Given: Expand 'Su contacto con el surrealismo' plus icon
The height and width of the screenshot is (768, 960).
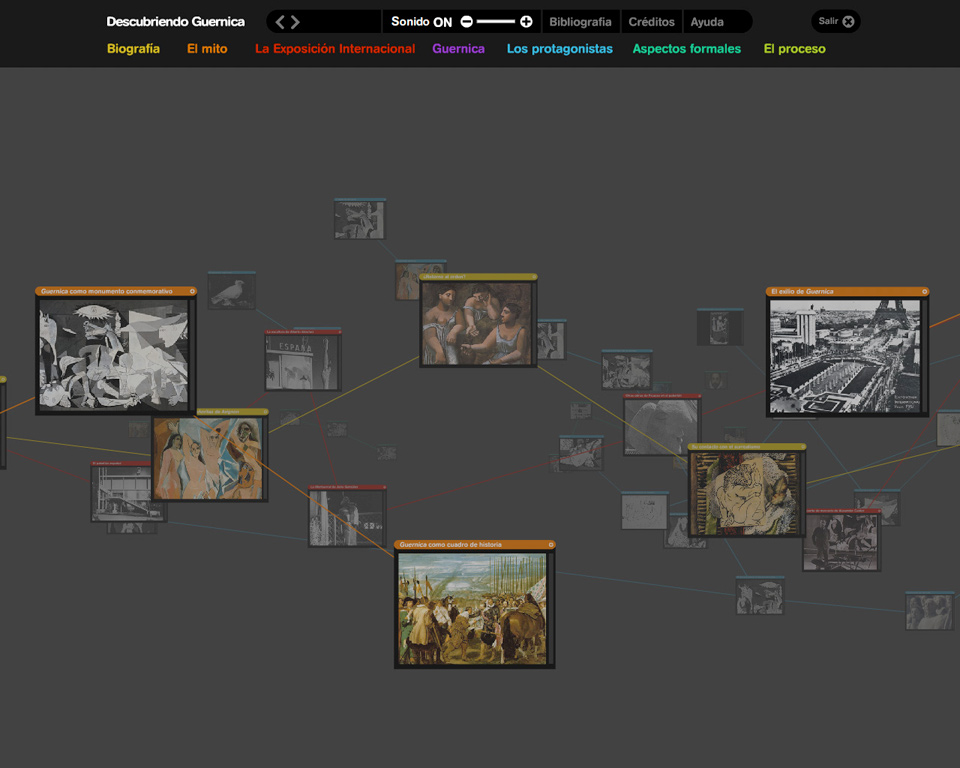Looking at the screenshot, I should (x=803, y=447).
